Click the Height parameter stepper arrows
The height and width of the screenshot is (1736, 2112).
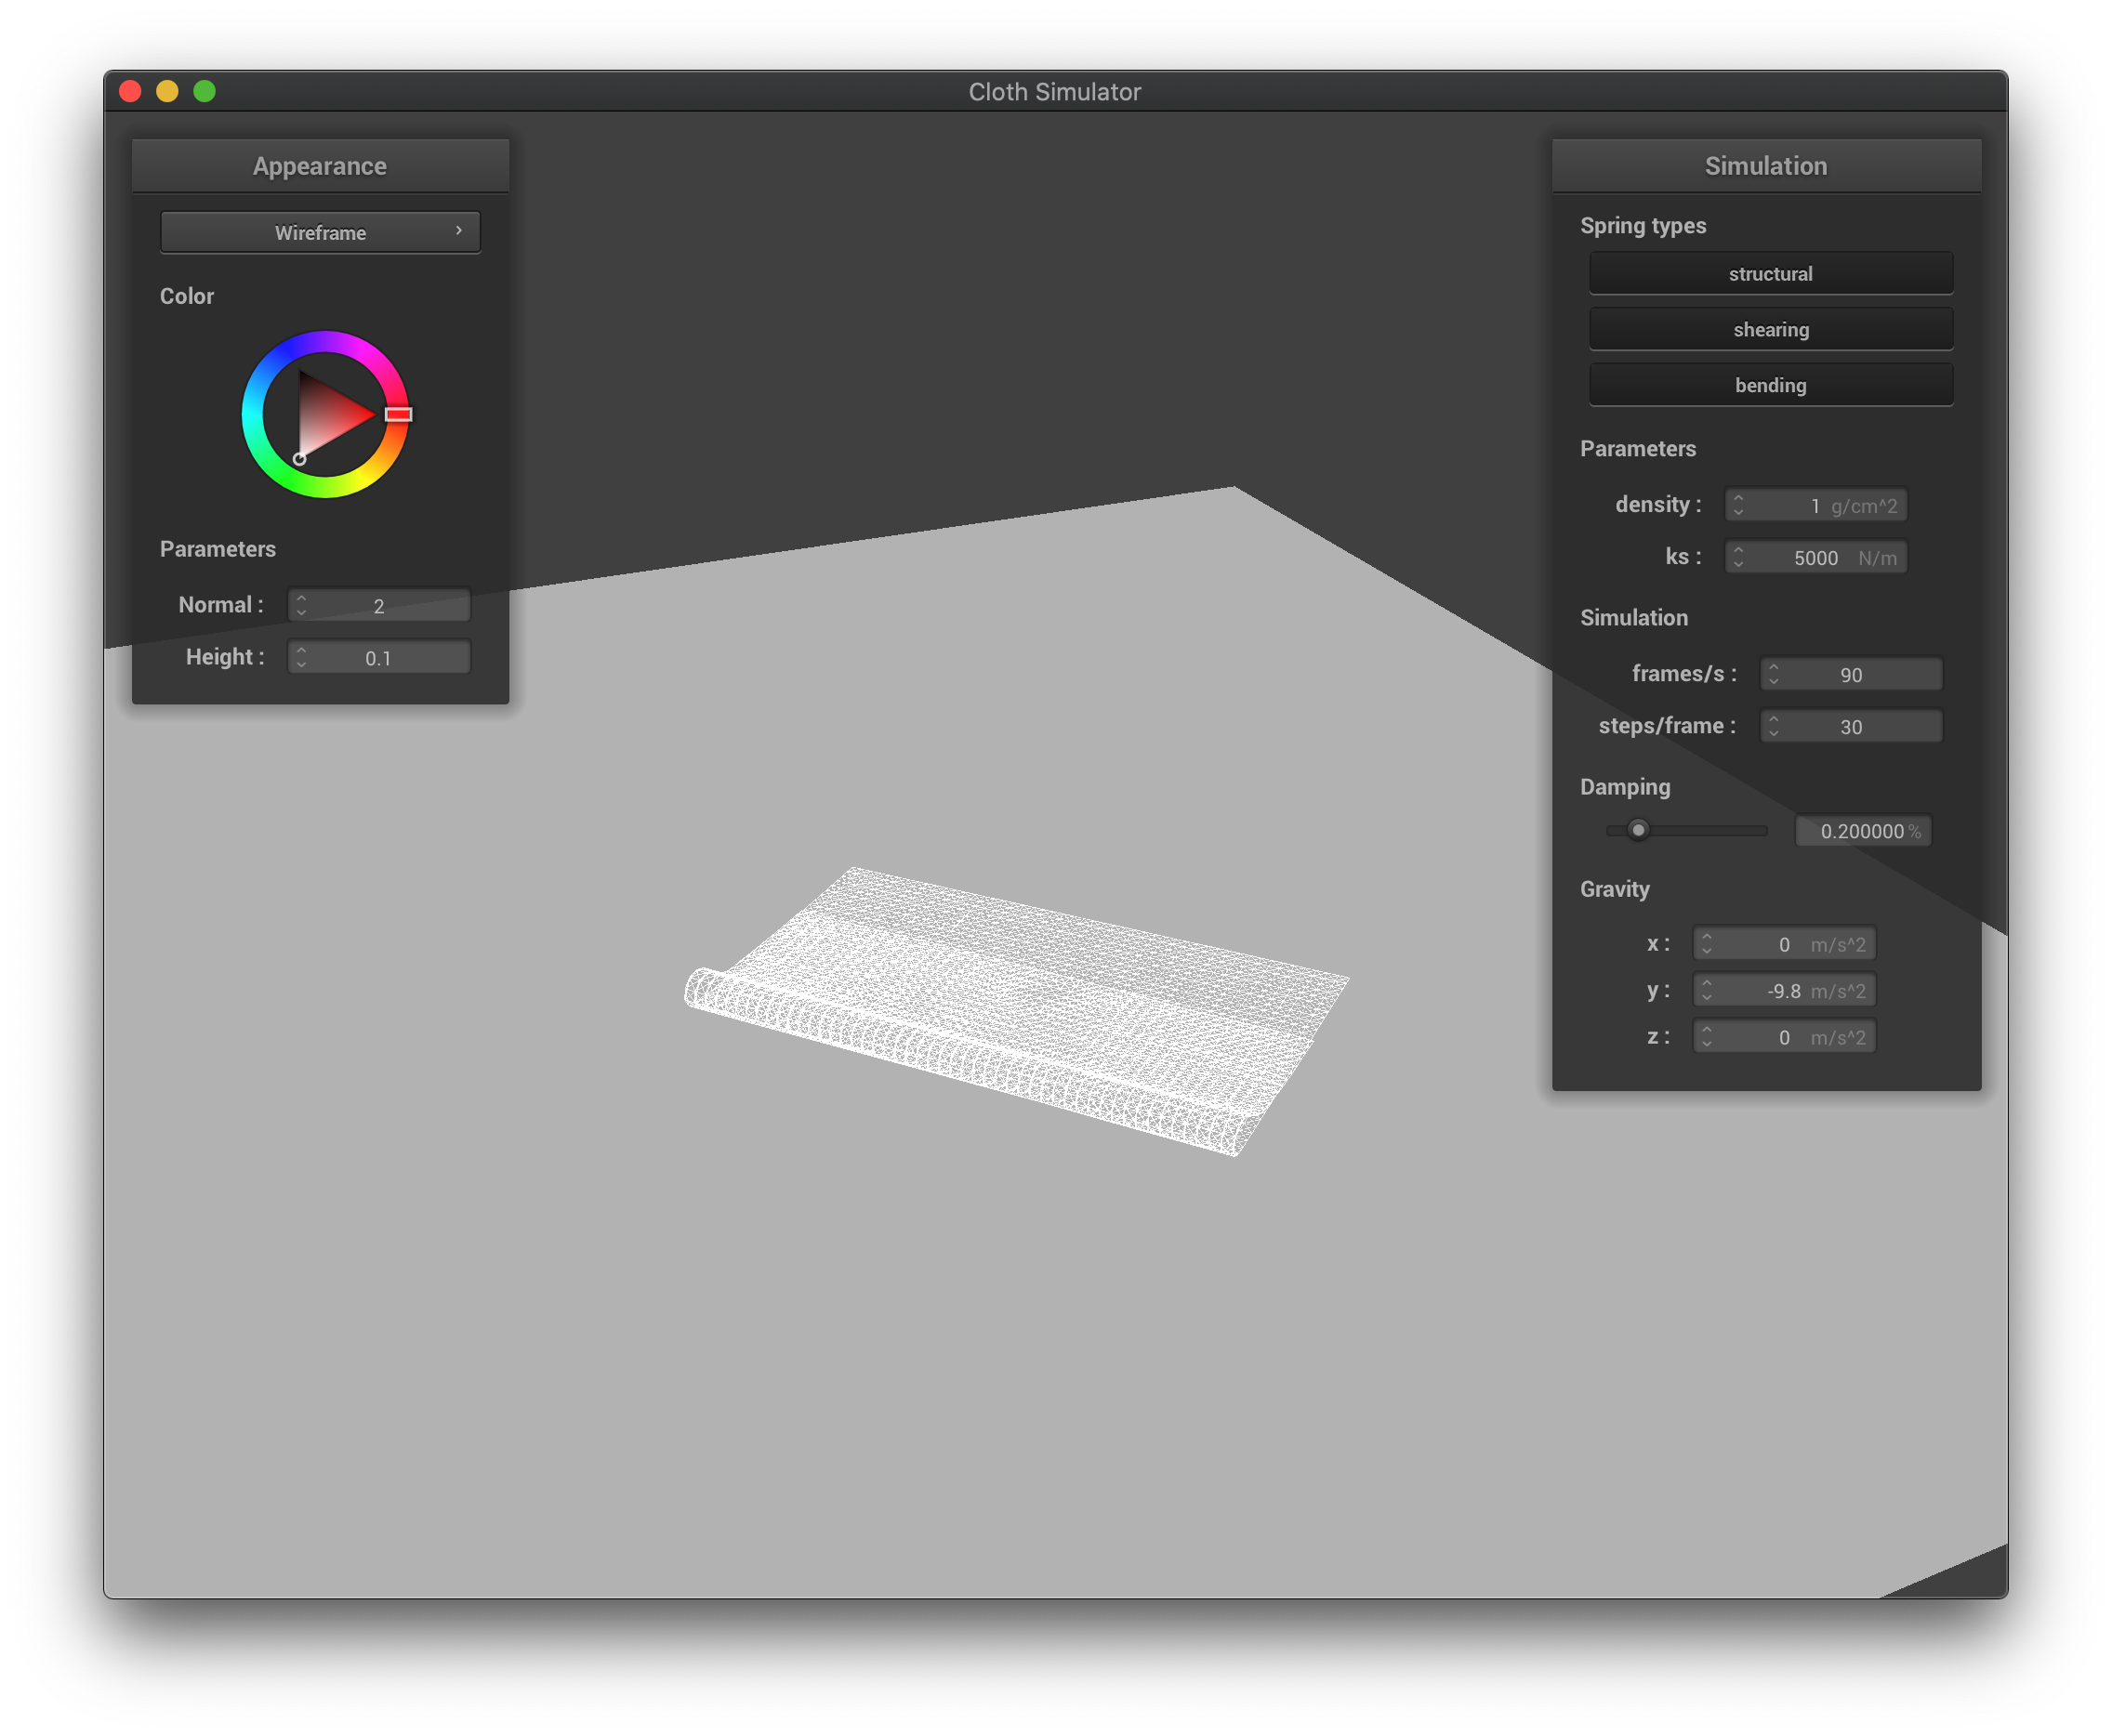click(301, 657)
